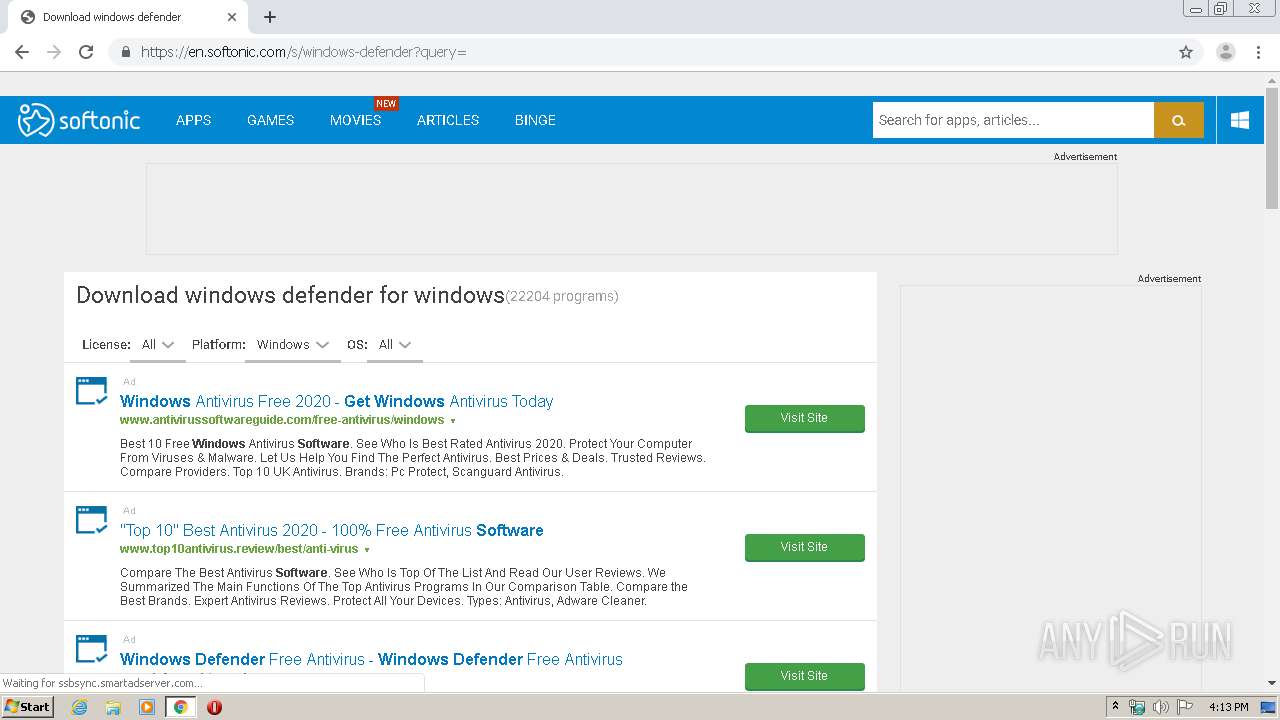Click the Show desktop taskbar icon
Screen dimensions: 1280x720
tap(1269, 707)
